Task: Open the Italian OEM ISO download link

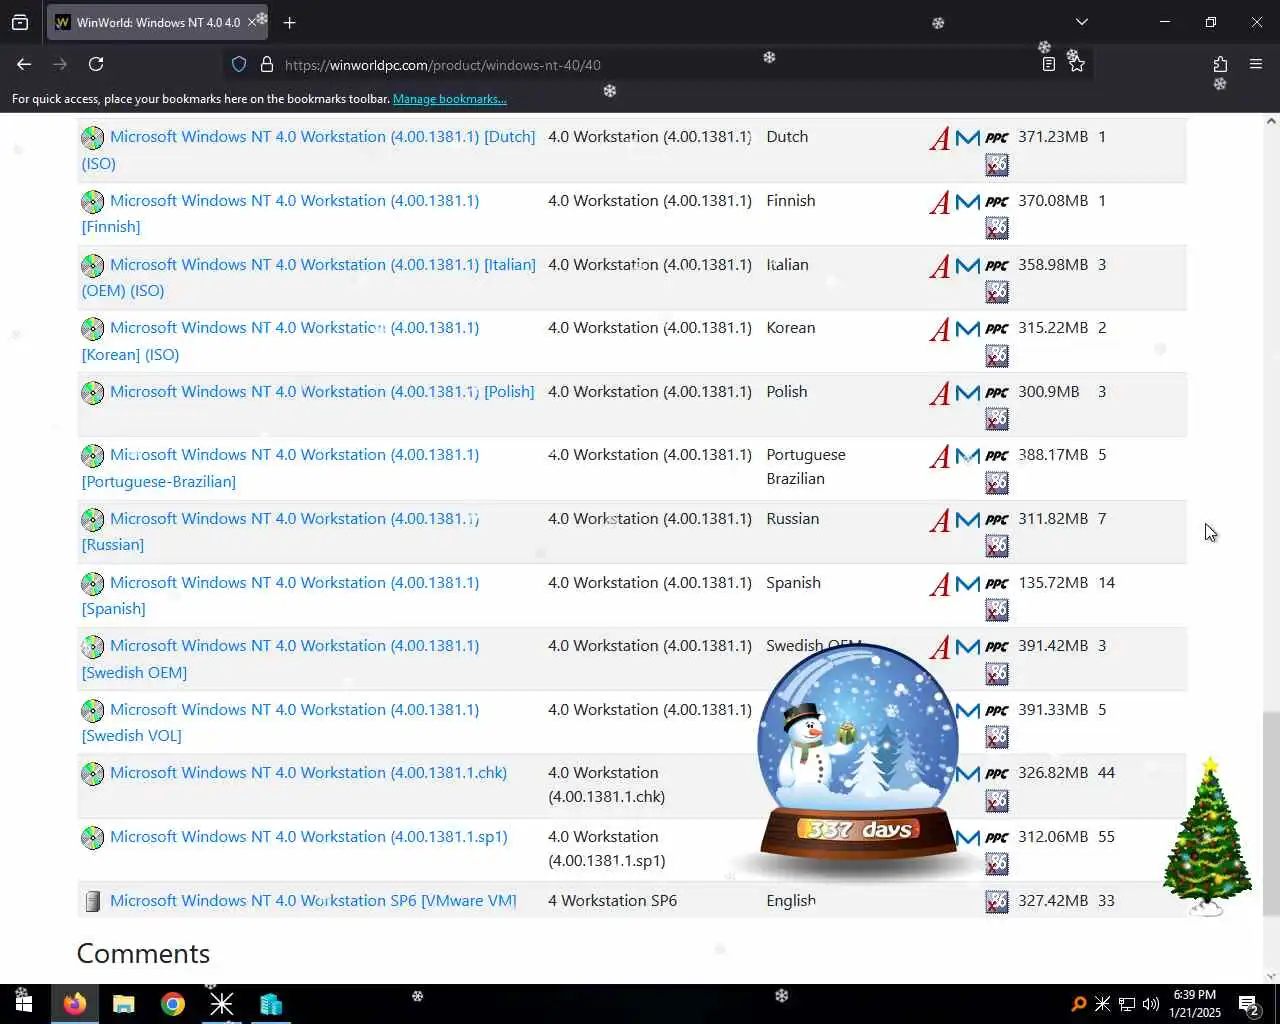Action: (x=308, y=277)
